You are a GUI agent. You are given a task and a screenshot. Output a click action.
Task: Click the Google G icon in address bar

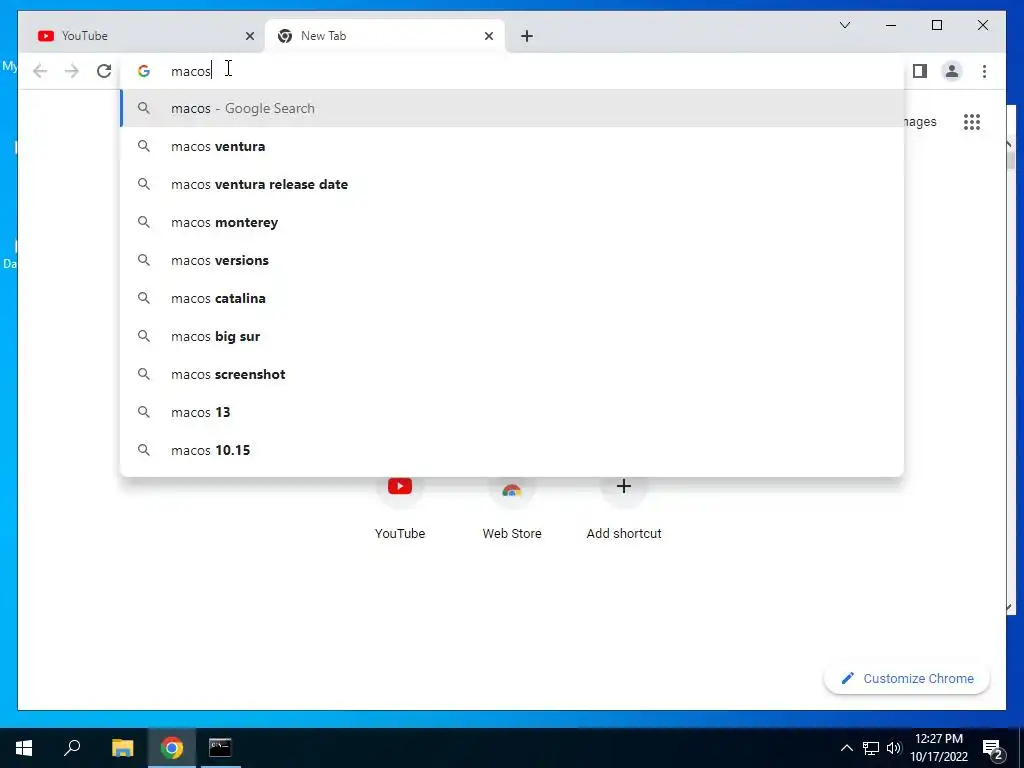[144, 71]
